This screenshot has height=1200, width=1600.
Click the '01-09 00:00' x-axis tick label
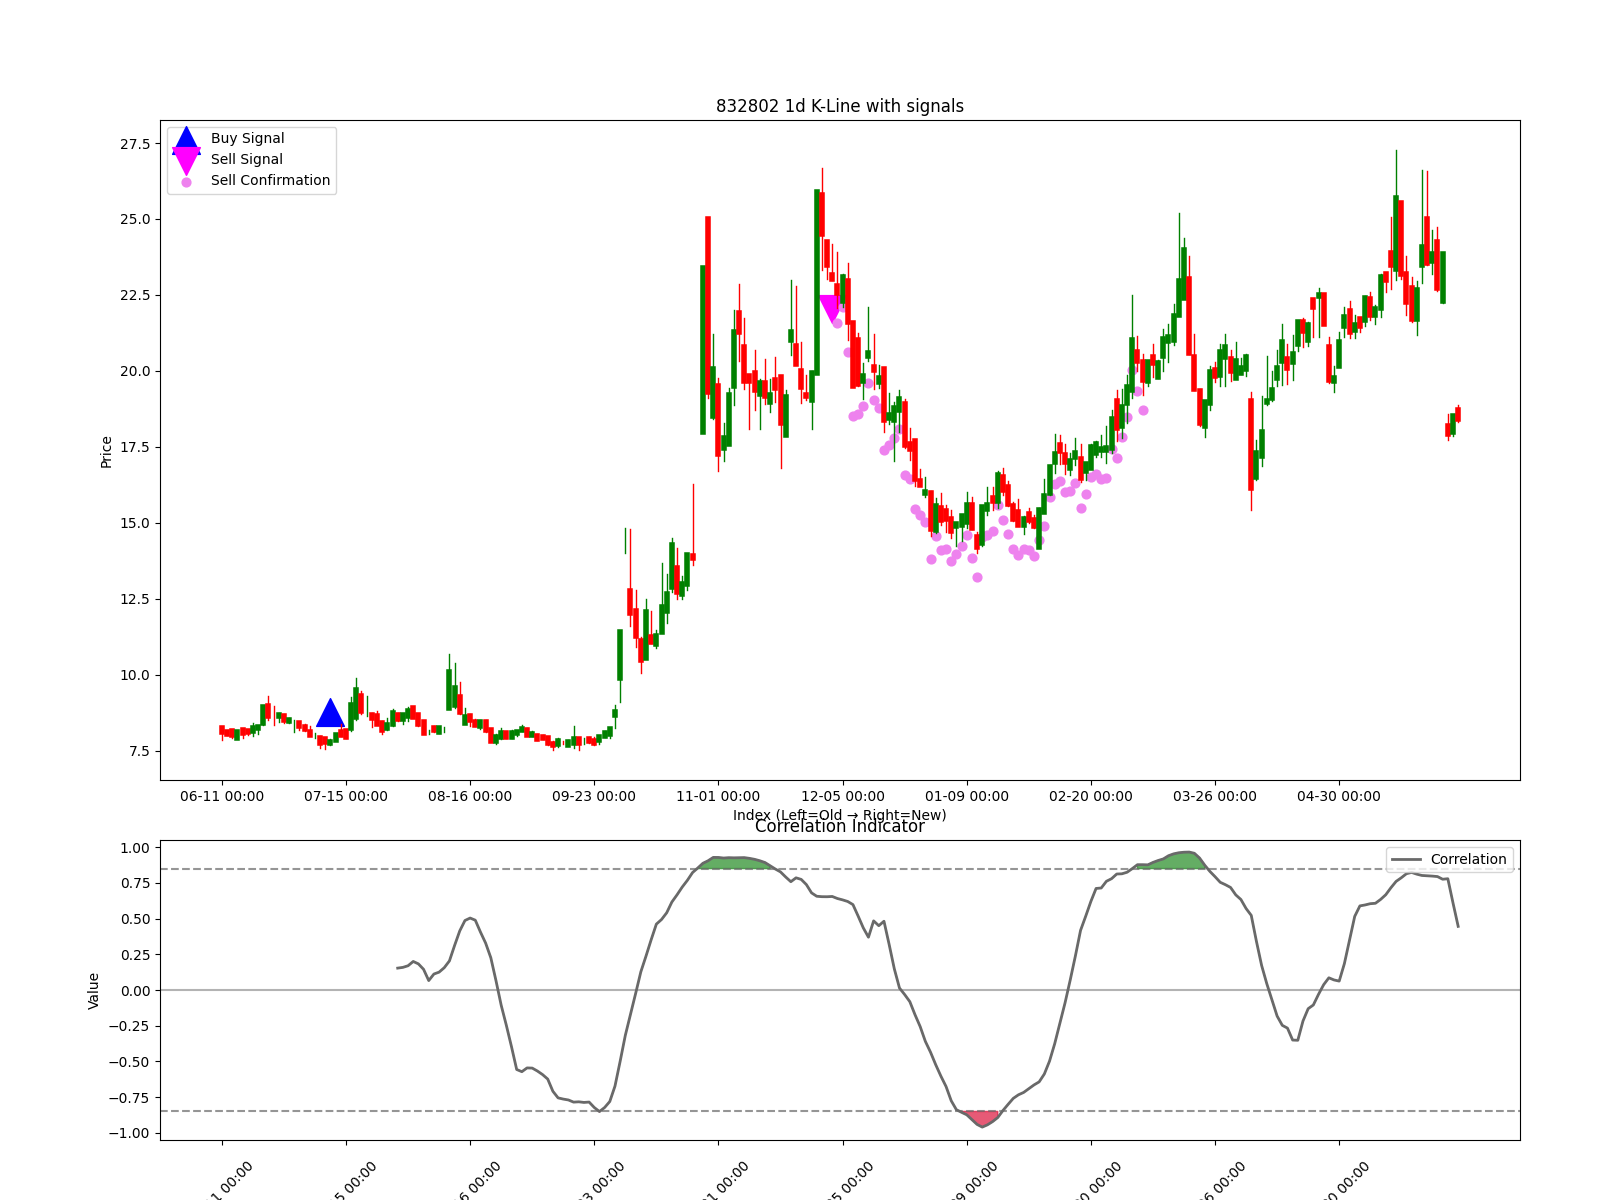click(966, 797)
